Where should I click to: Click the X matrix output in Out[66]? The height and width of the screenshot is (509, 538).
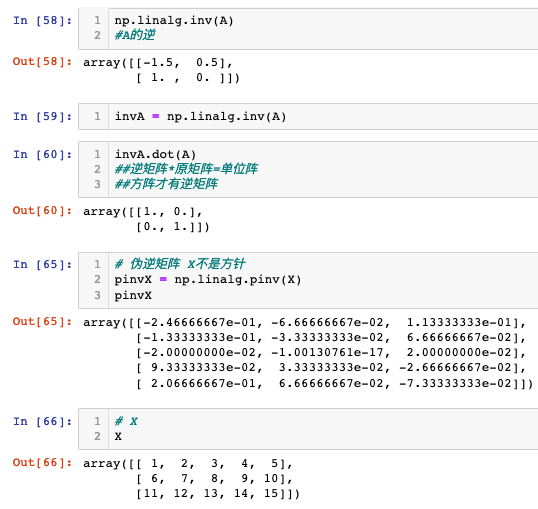point(191,478)
